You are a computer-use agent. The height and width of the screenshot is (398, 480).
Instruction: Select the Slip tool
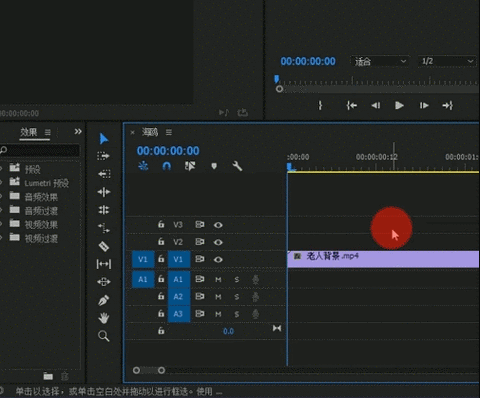tap(104, 264)
